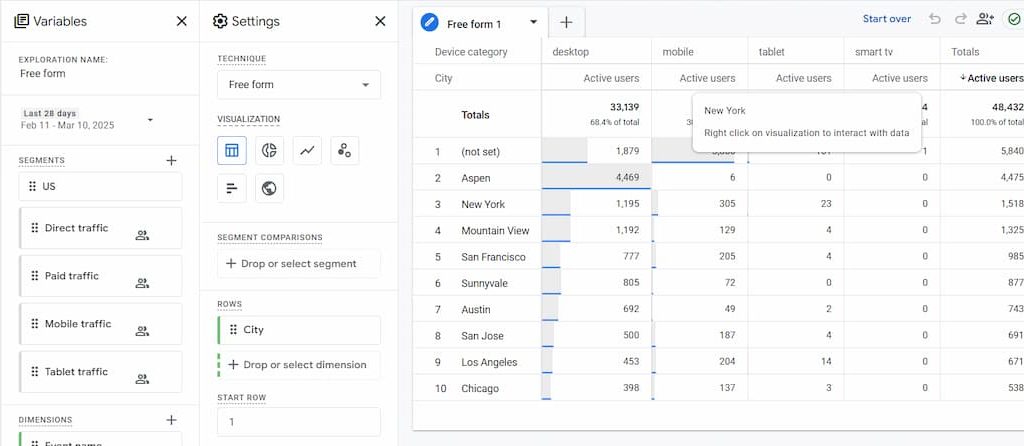The image size is (1024, 446).
Task: Click the share exploration people icon
Action: tap(986, 19)
